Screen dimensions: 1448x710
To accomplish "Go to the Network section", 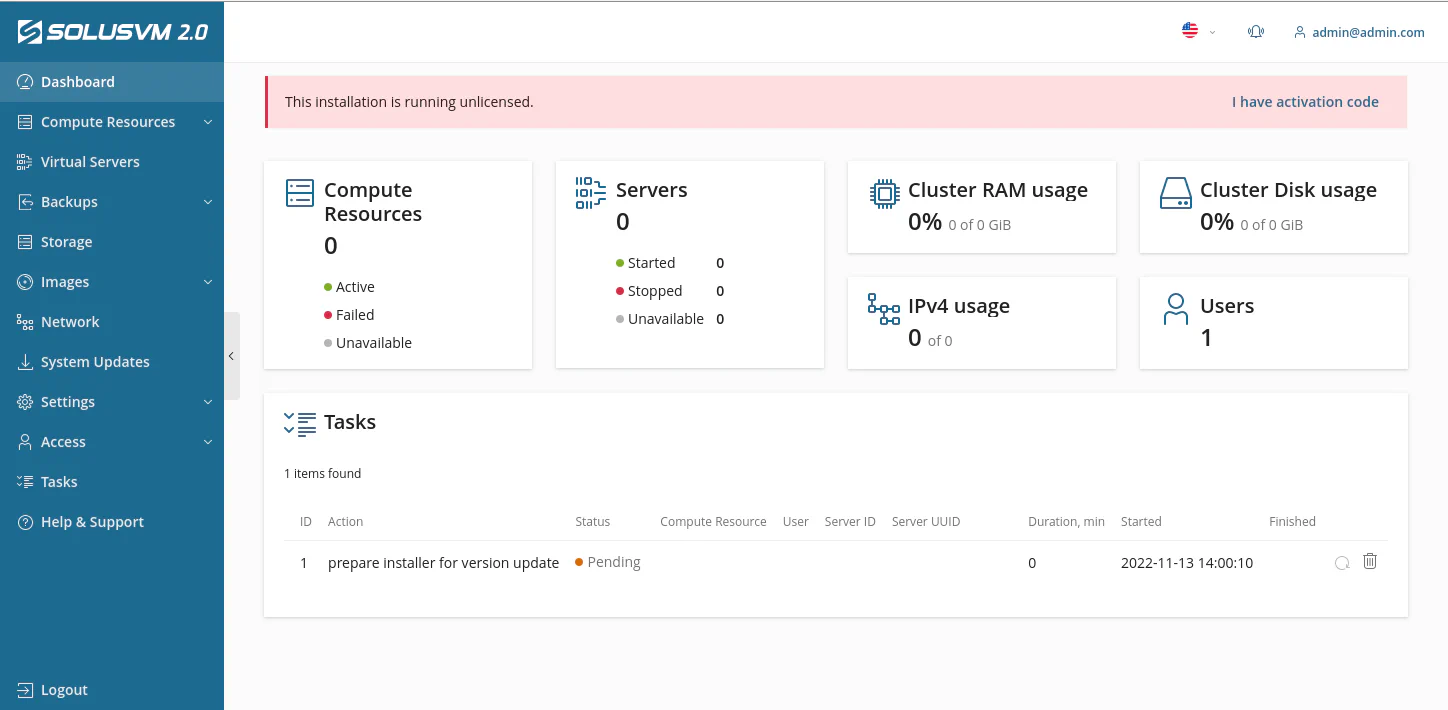I will coord(69,321).
